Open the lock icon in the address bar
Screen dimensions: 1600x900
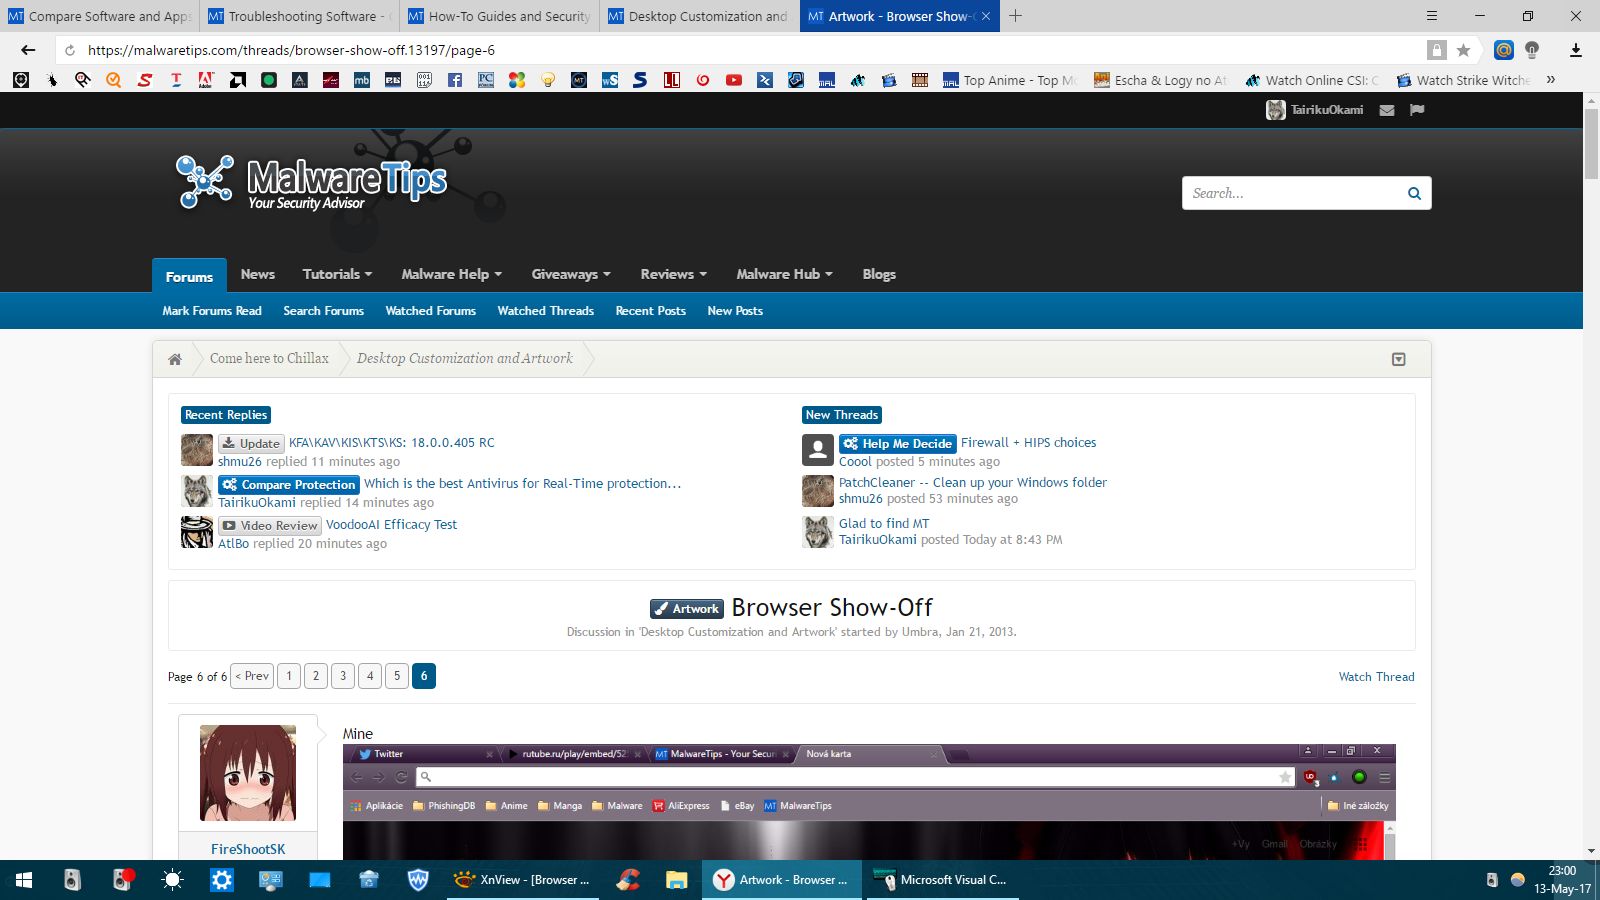point(1437,50)
